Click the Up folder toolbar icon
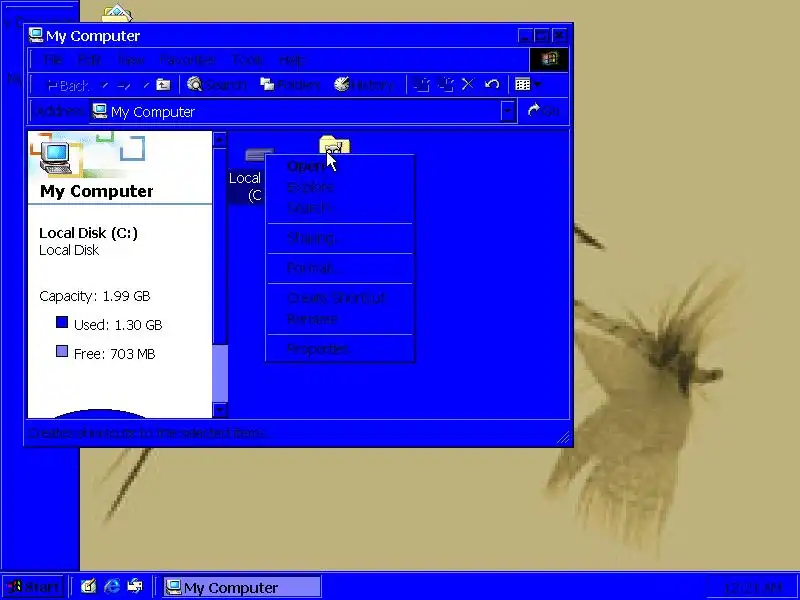 pyautogui.click(x=163, y=85)
